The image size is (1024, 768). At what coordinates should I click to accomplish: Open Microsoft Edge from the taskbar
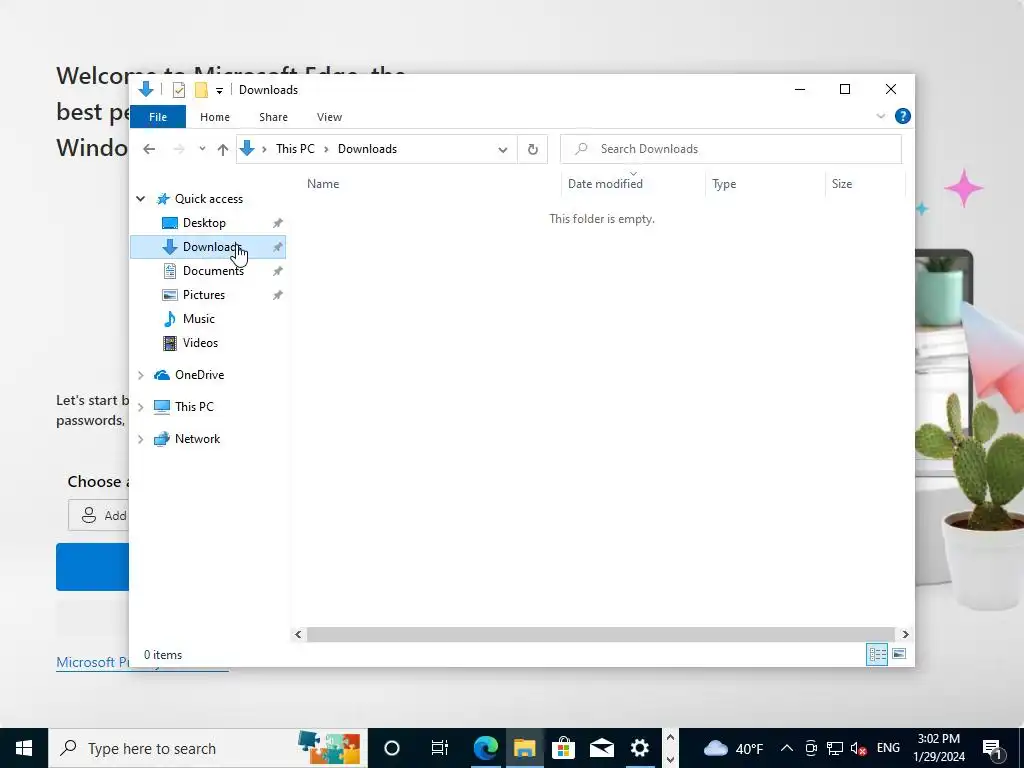click(486, 748)
